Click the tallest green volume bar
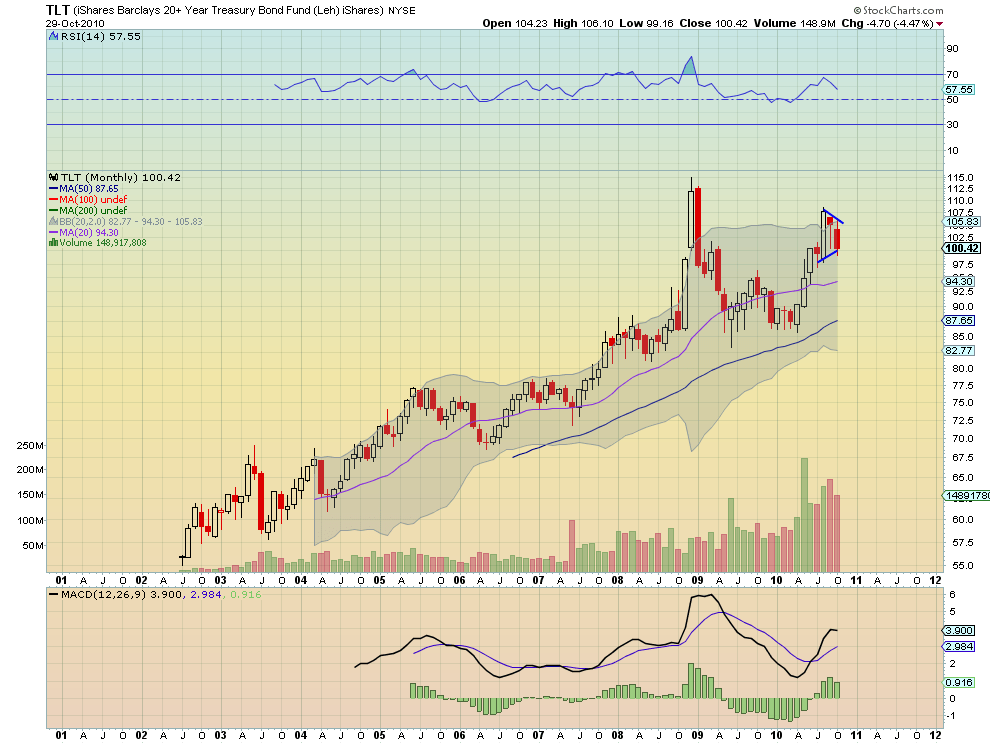 [804, 515]
